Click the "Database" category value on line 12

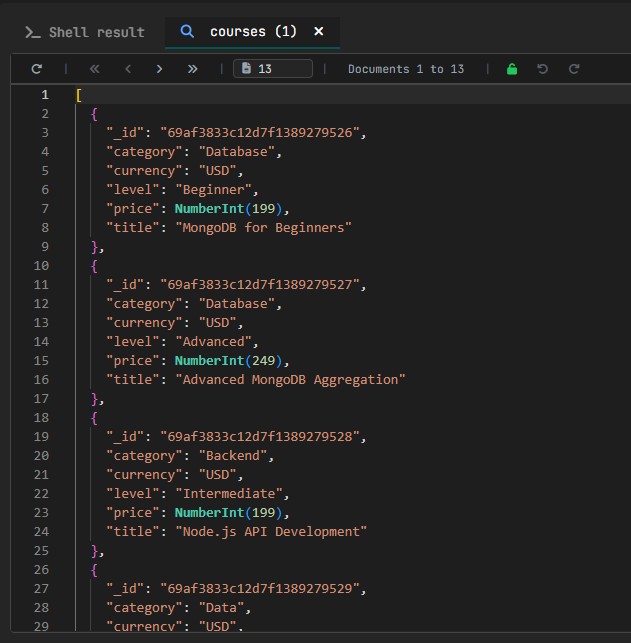point(237,304)
